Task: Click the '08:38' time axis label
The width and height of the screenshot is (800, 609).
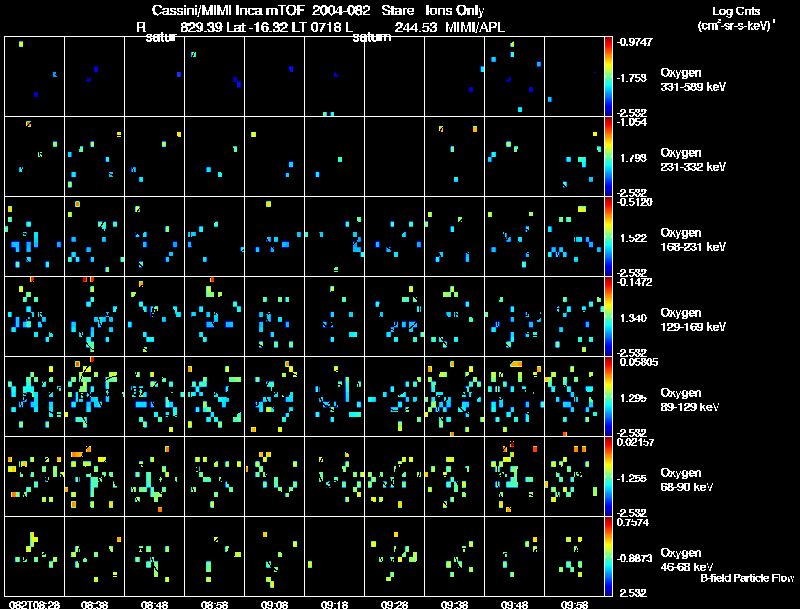Action: [x=94, y=604]
